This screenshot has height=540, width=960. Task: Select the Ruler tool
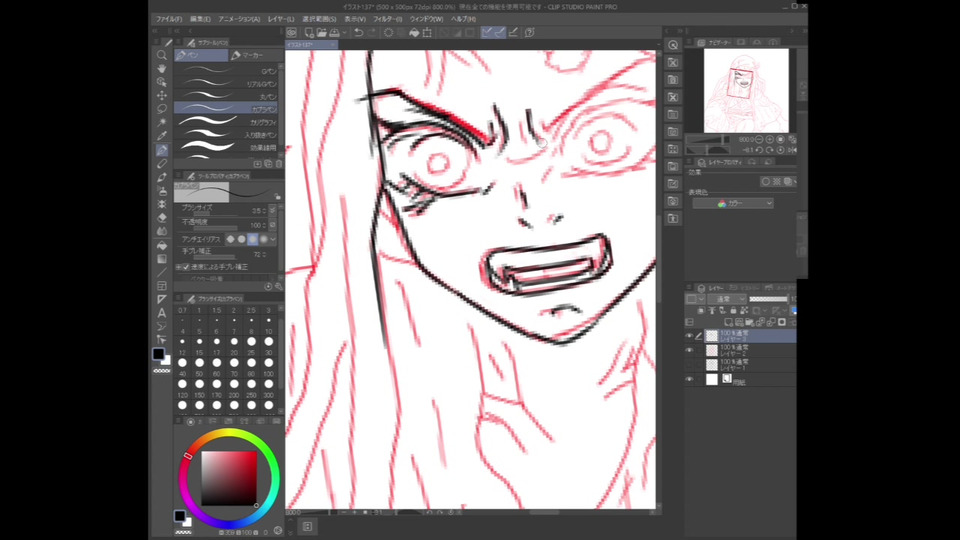point(162,299)
